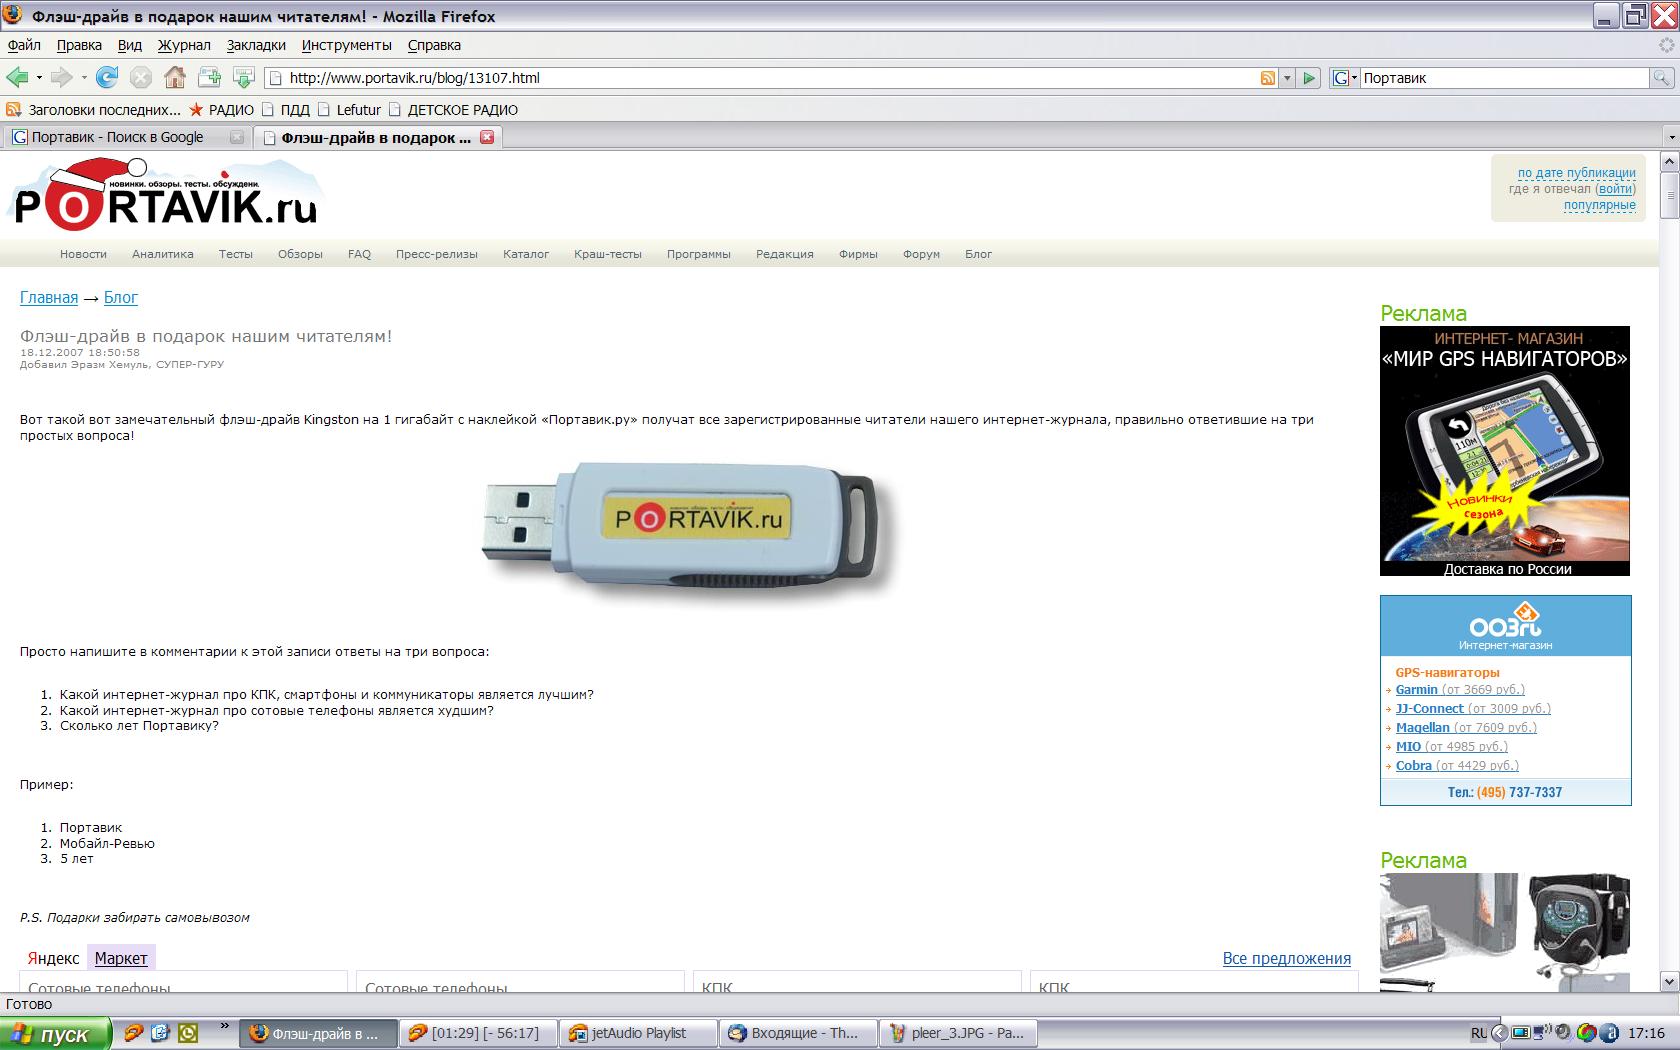1680x1050 pixels.
Task: Open the Каталог site section
Action: coord(526,254)
